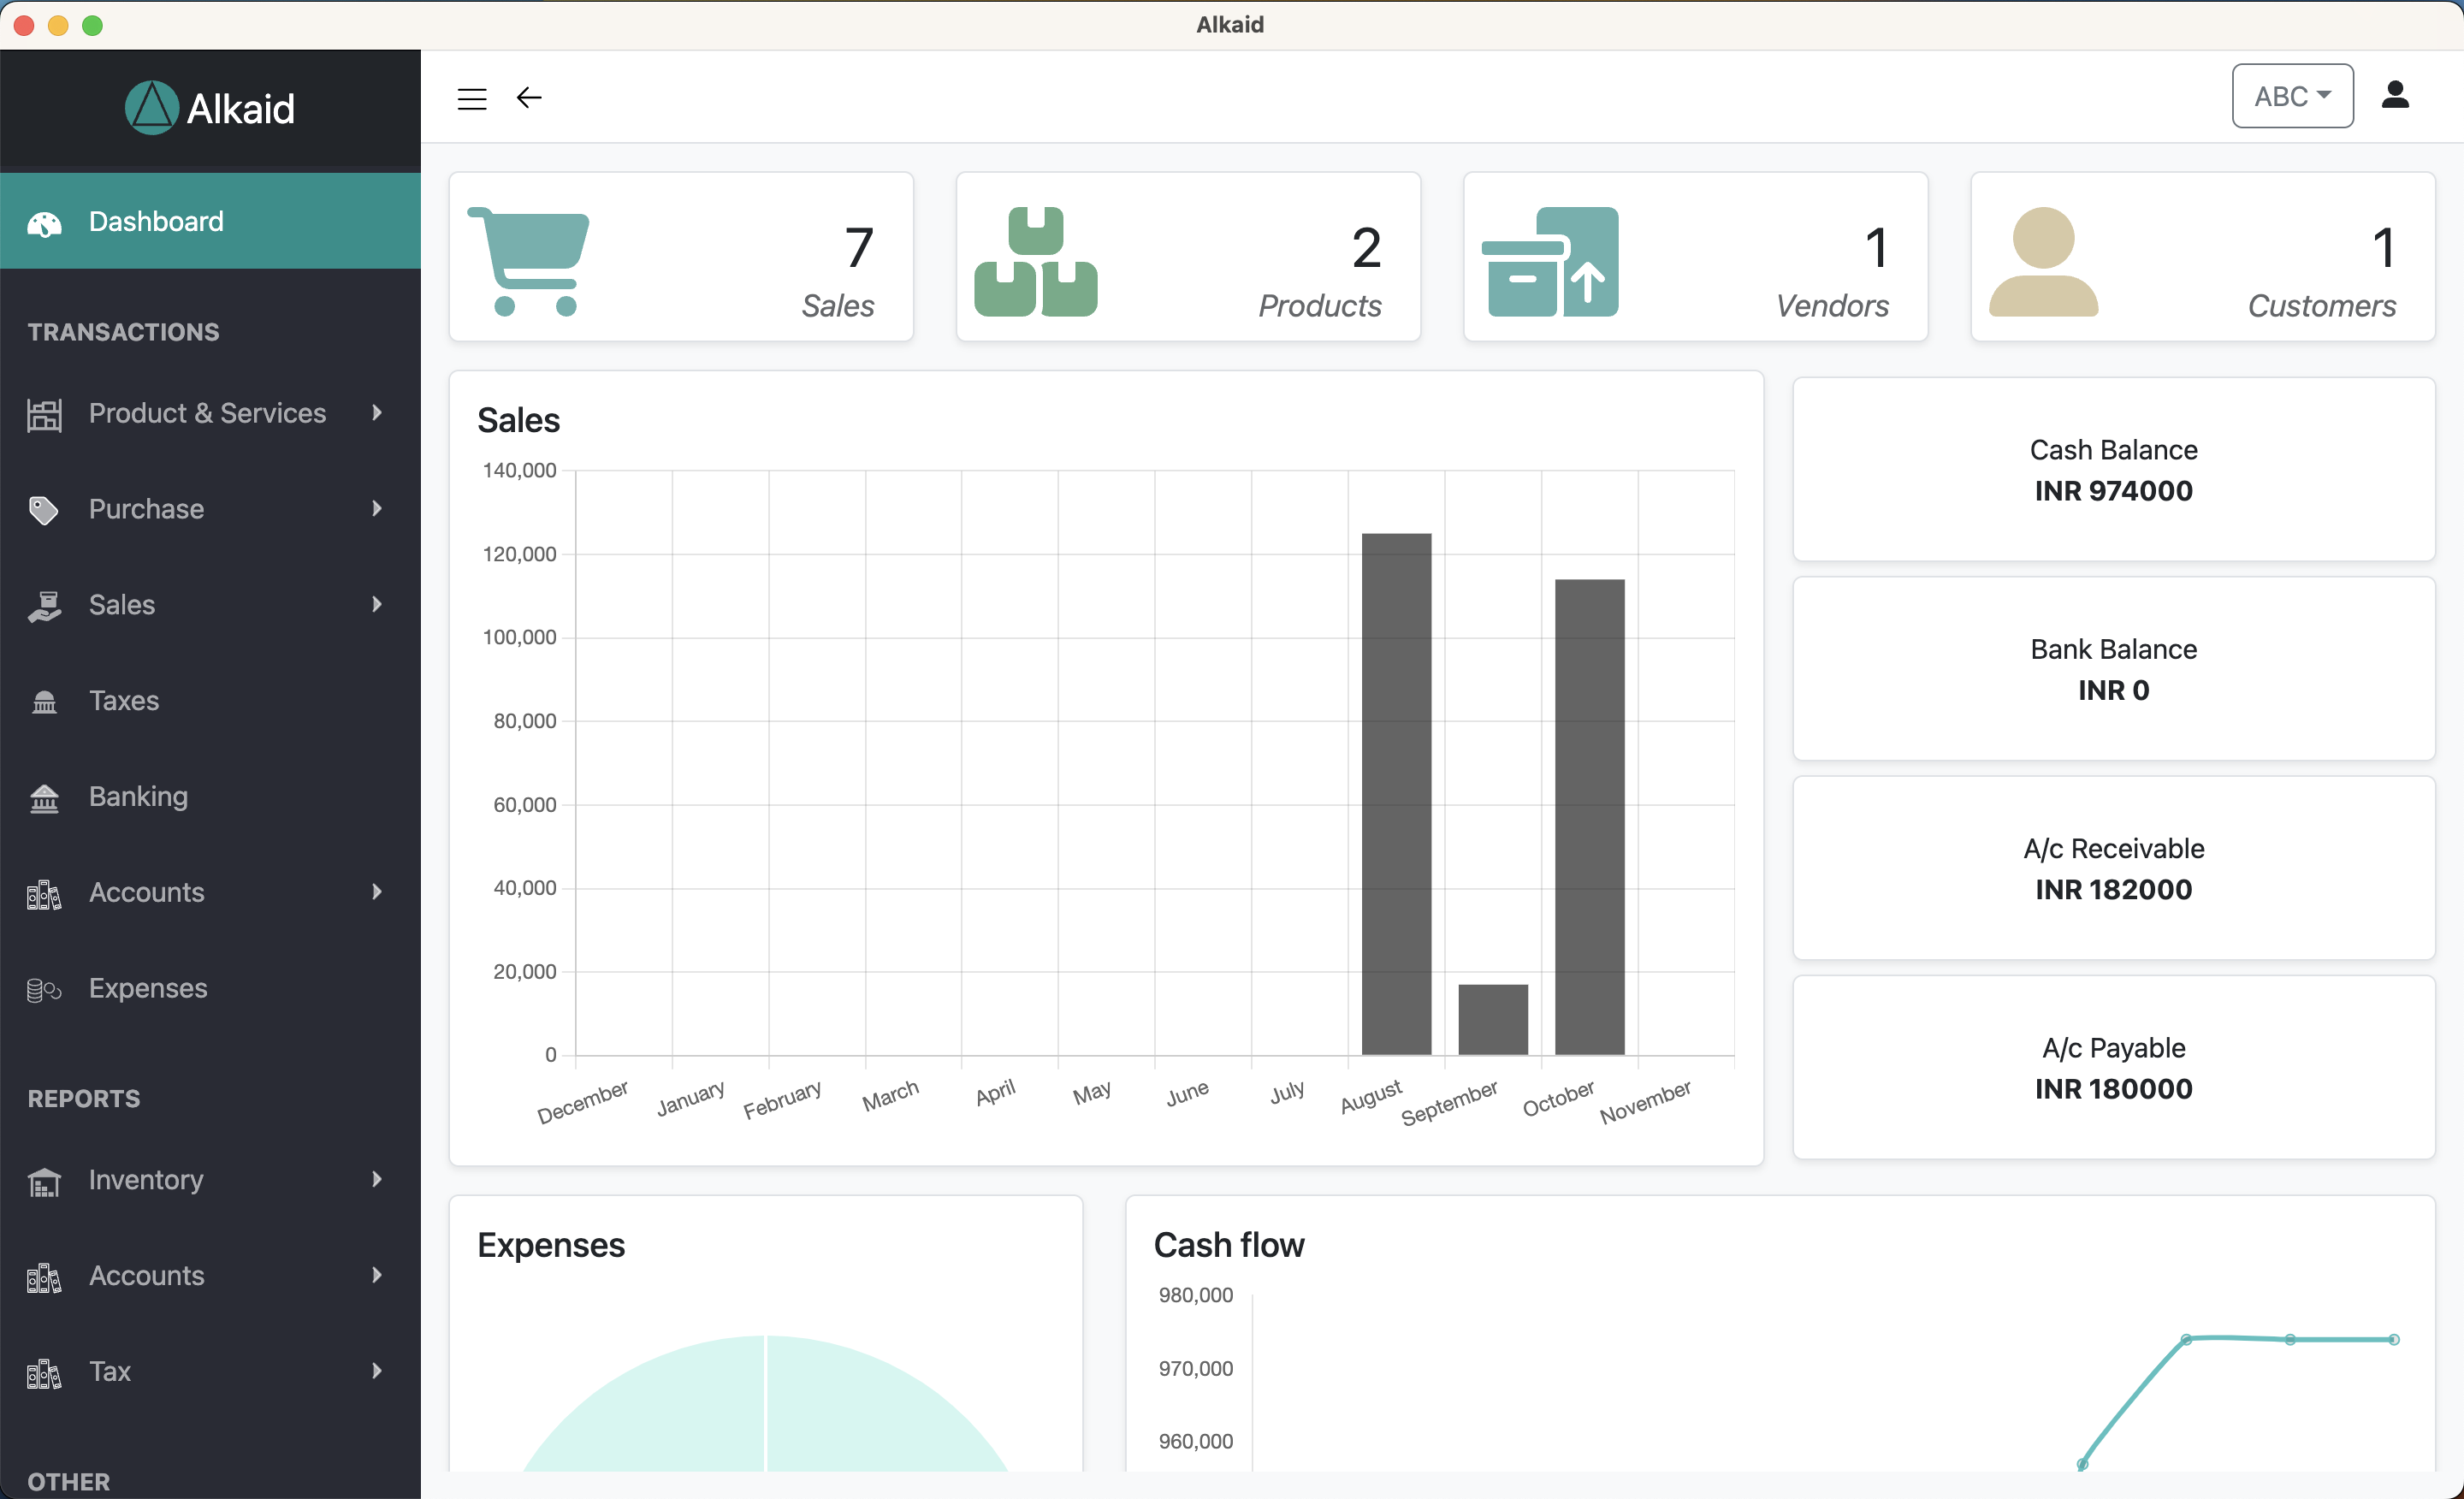Click the REPORTS section label

click(84, 1099)
